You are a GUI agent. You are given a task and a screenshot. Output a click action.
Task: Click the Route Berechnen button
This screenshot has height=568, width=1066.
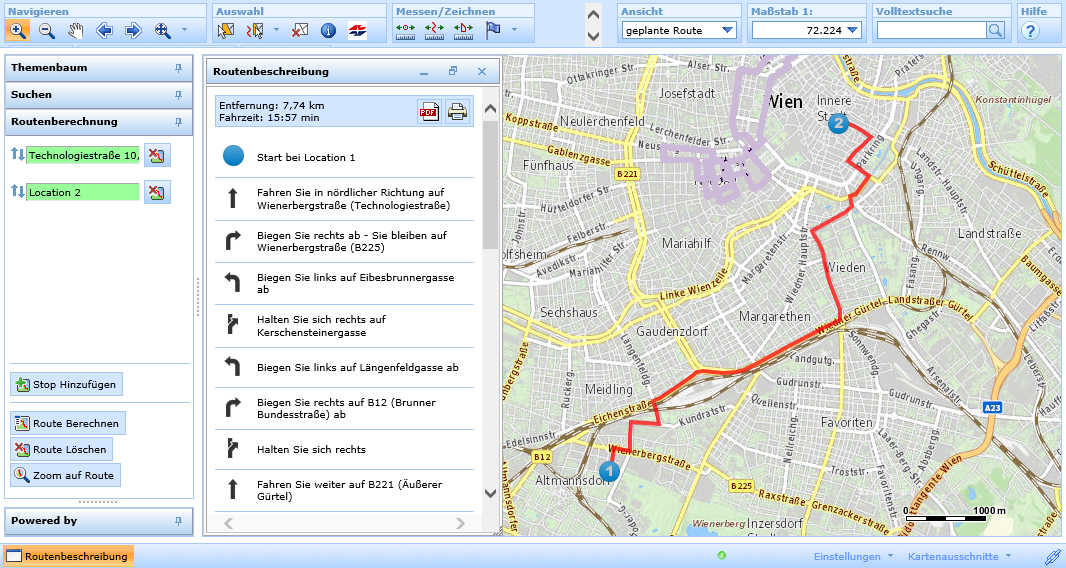(x=67, y=424)
